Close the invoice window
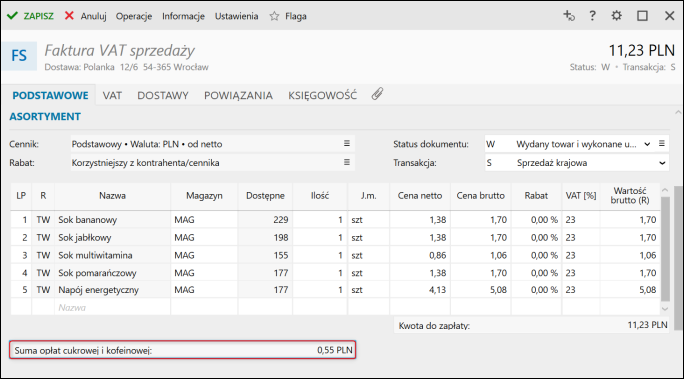Screen dimensions: 684x379 point(670,16)
